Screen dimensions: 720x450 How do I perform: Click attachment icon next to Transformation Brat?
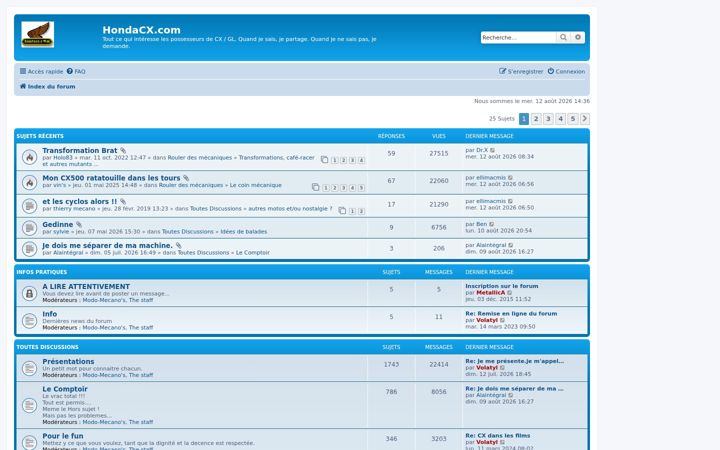123,151
